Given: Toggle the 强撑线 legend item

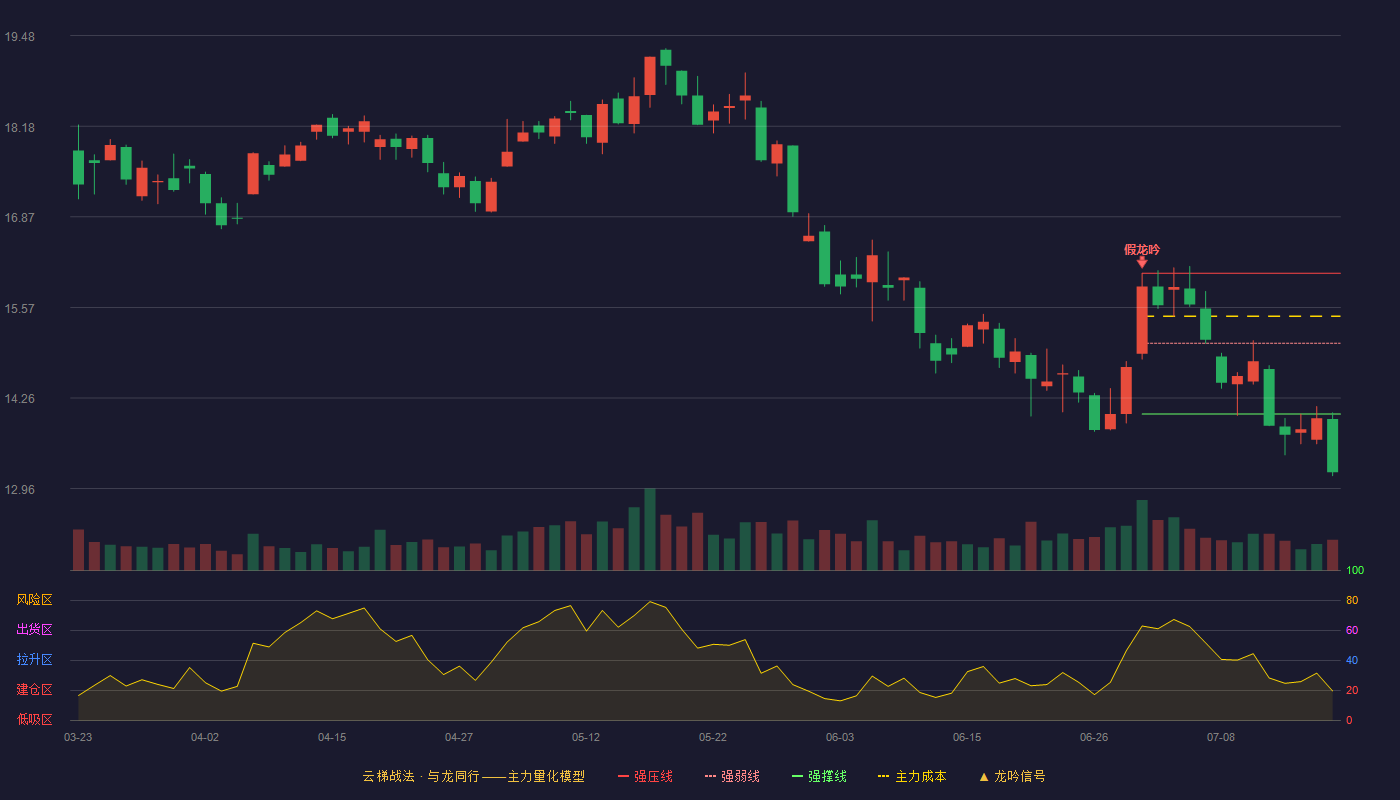Looking at the screenshot, I should [x=819, y=776].
